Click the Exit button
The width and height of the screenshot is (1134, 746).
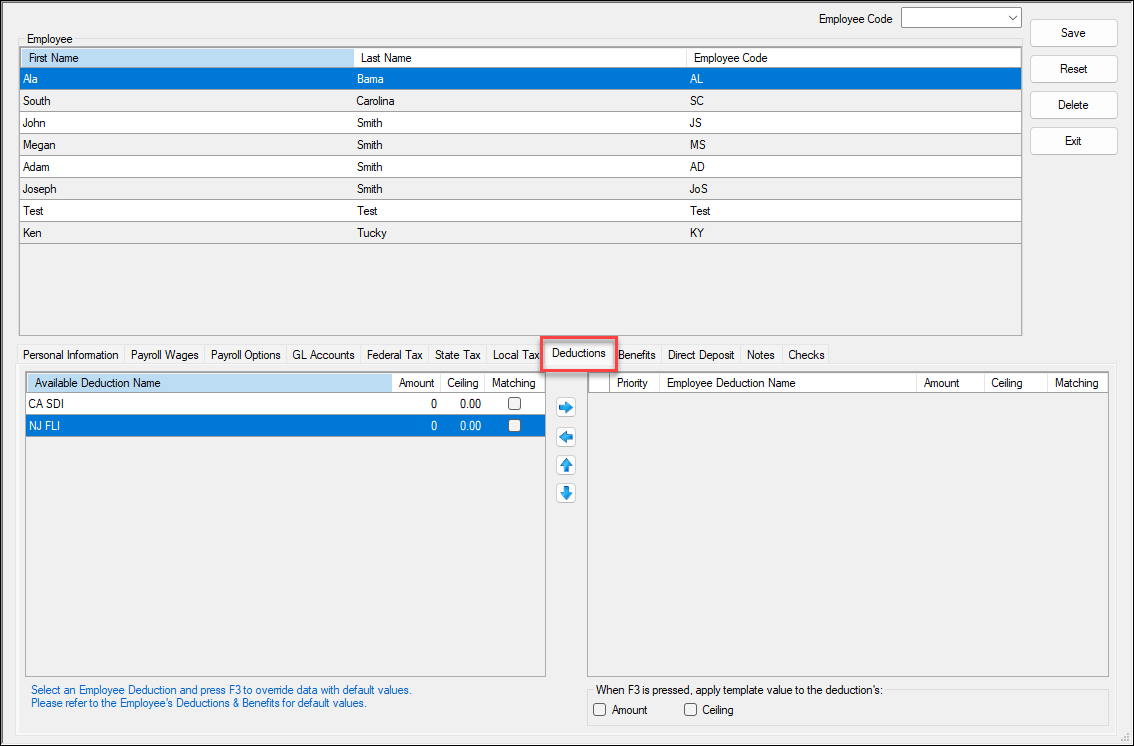pyautogui.click(x=1073, y=141)
